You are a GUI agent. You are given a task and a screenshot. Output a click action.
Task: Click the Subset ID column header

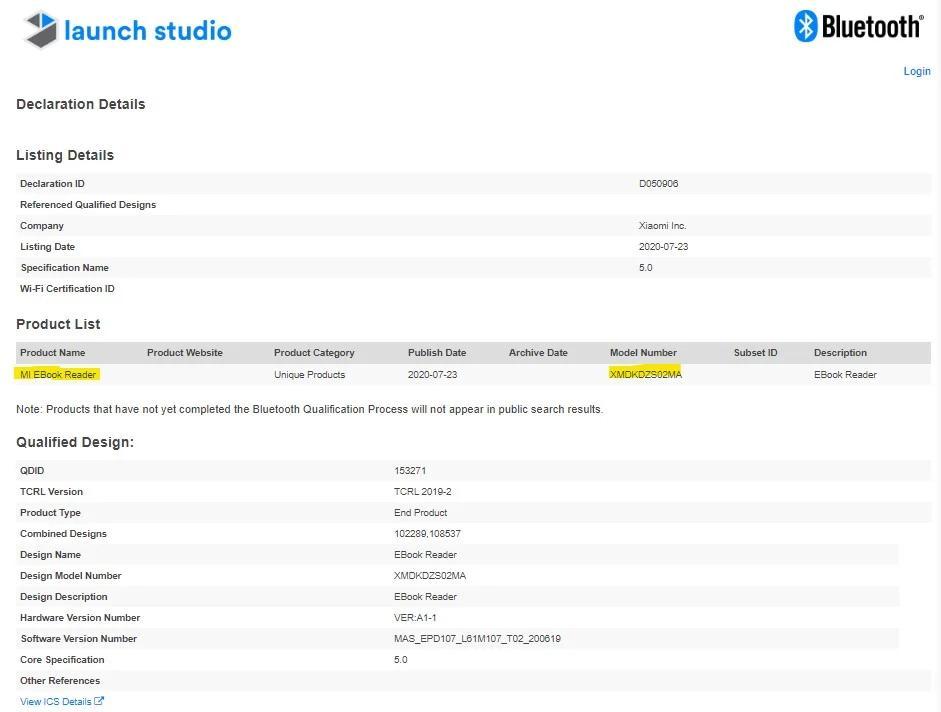click(x=755, y=353)
